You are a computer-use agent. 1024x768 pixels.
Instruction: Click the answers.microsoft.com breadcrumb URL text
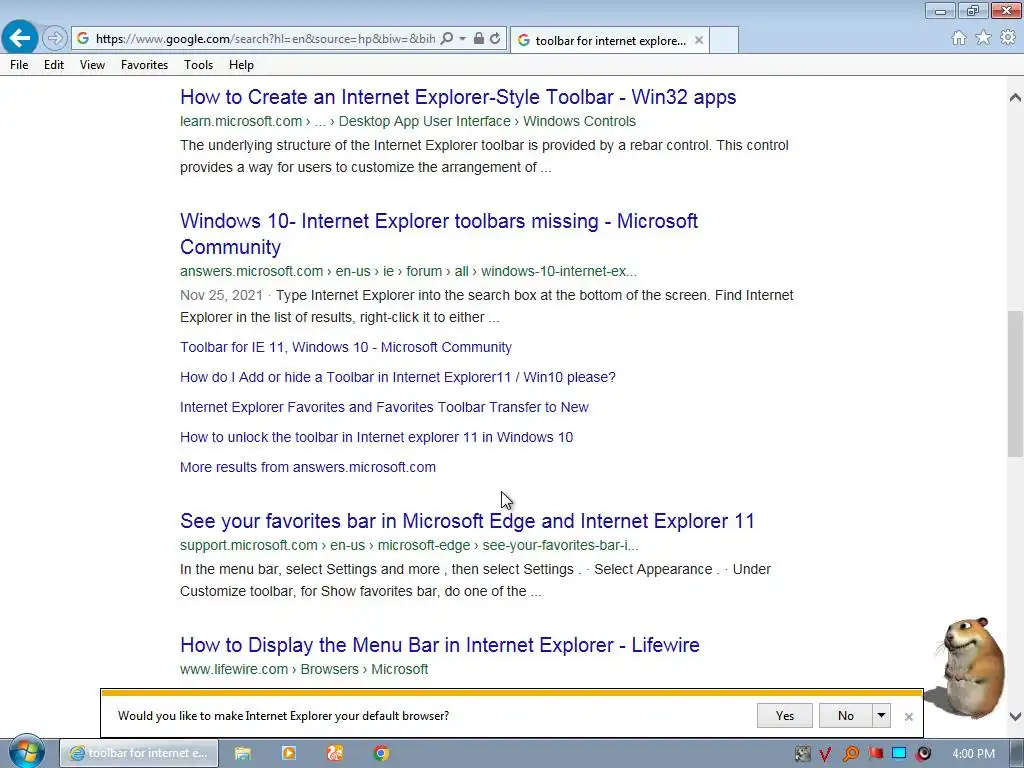click(x=408, y=272)
